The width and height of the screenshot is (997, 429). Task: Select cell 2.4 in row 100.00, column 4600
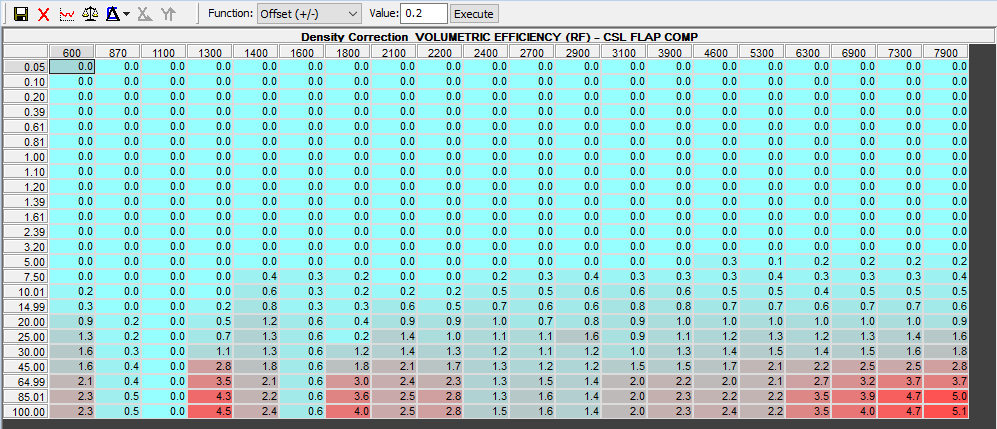pos(716,412)
